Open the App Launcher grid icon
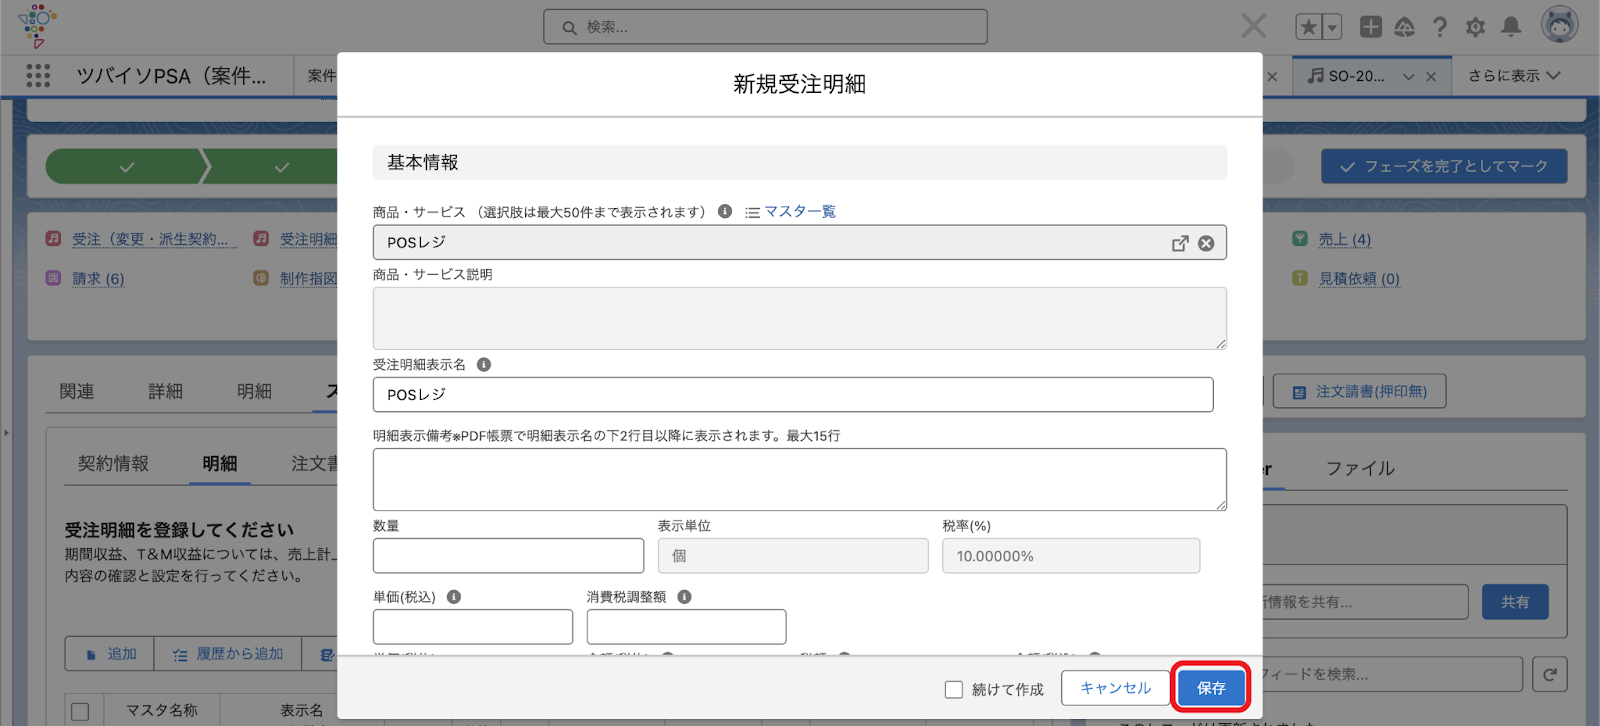The image size is (1600, 726). [38, 75]
